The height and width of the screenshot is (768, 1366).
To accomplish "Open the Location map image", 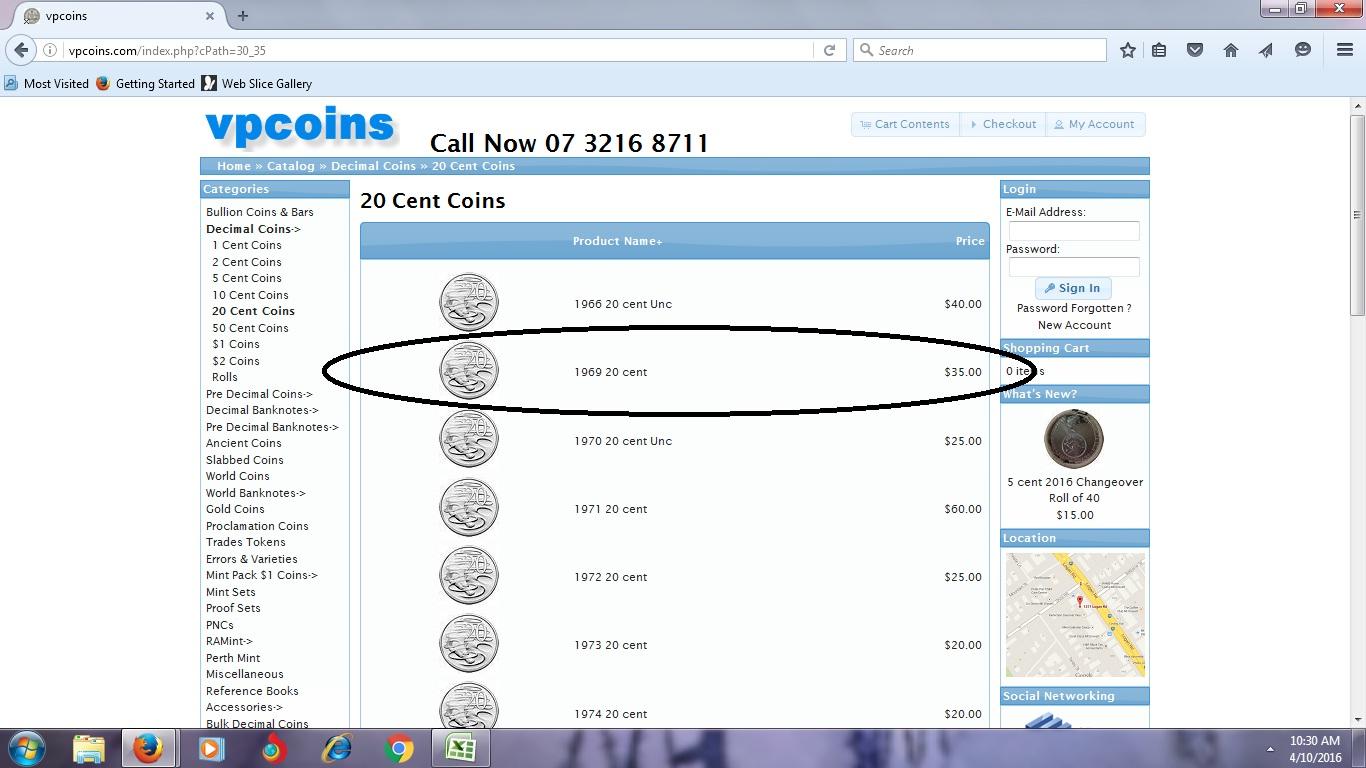I will pos(1075,615).
